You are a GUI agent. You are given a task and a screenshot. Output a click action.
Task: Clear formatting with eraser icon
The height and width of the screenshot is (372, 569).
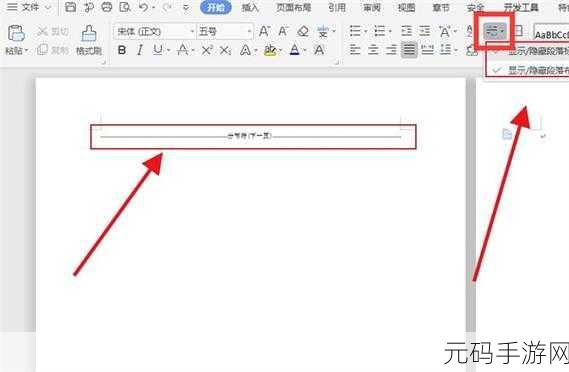303,32
